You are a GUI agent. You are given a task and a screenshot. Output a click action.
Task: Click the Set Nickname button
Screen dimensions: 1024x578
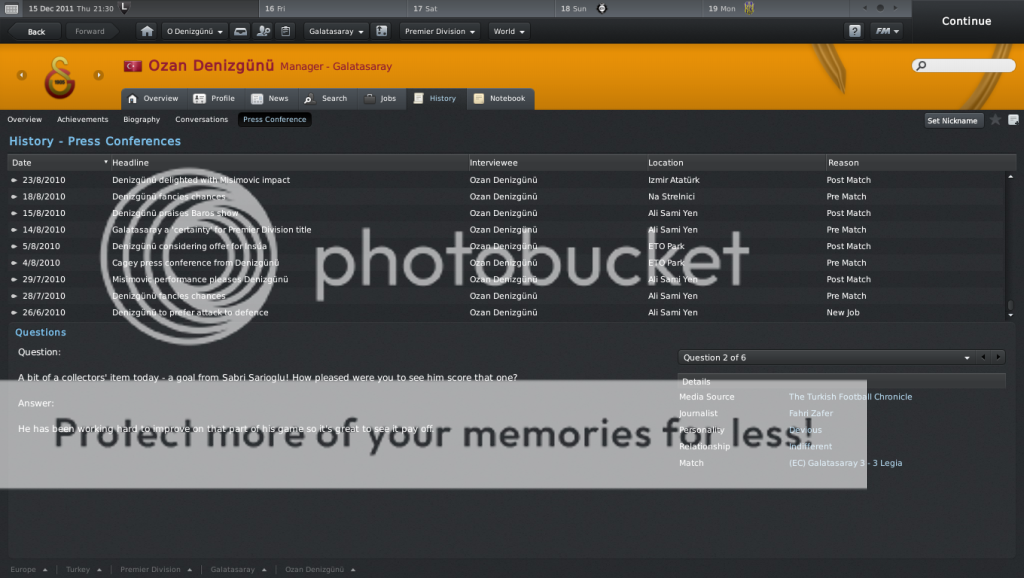click(952, 120)
